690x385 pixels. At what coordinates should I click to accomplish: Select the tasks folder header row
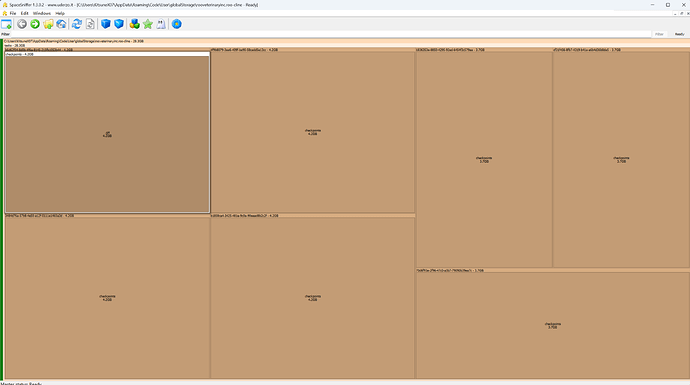tap(347, 45)
